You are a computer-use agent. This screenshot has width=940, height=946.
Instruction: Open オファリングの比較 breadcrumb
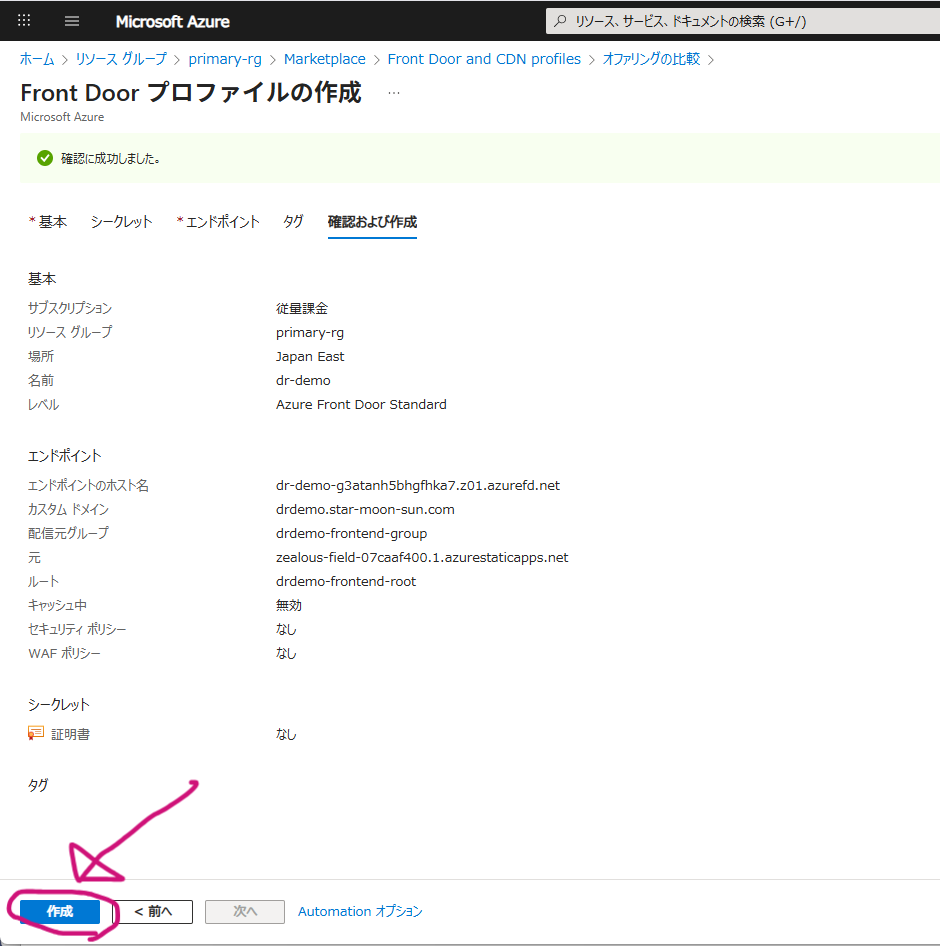click(x=651, y=59)
